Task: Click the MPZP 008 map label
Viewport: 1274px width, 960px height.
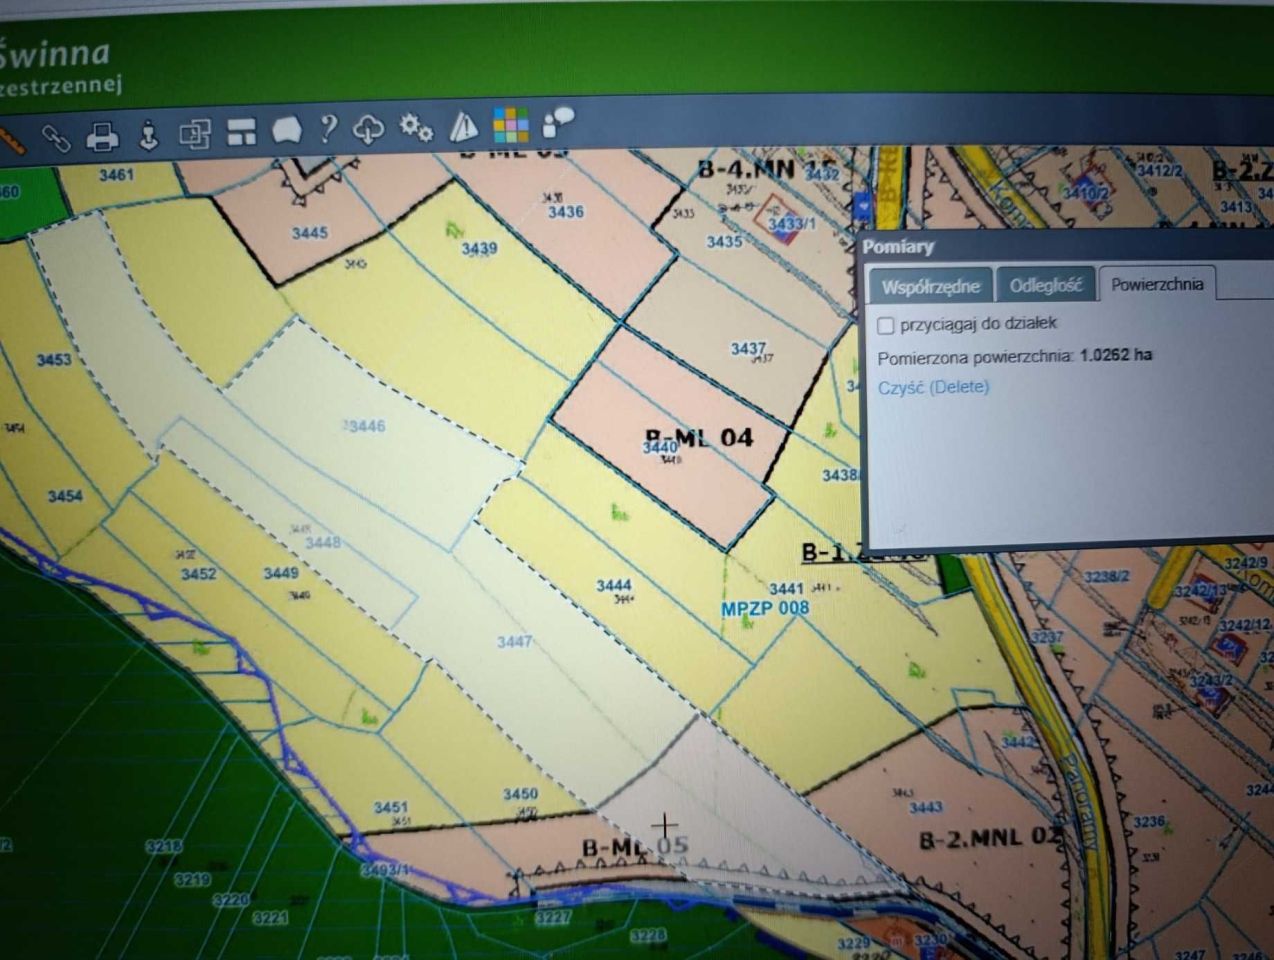Action: 765,607
